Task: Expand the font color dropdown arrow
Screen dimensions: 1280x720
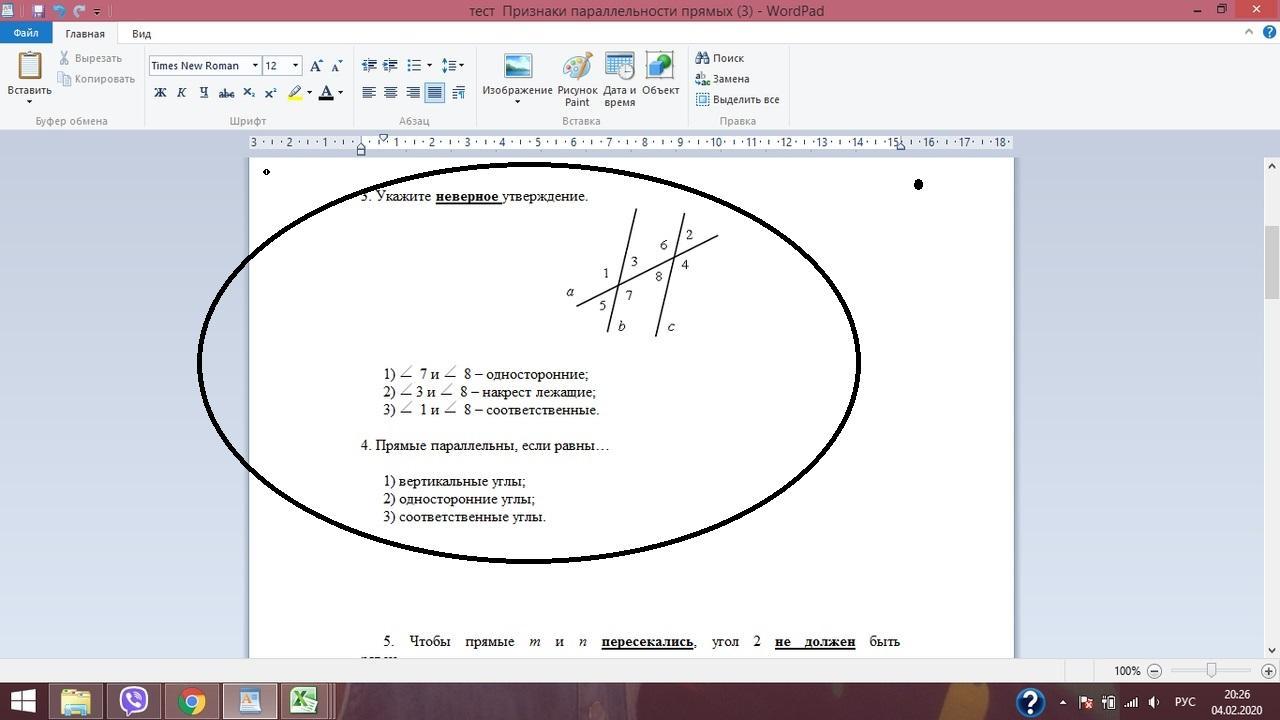Action: (x=340, y=93)
